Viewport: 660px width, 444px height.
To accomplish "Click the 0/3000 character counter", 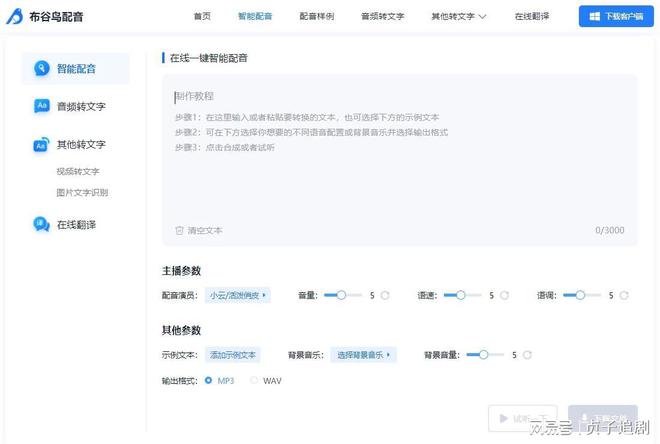I will tap(609, 230).
